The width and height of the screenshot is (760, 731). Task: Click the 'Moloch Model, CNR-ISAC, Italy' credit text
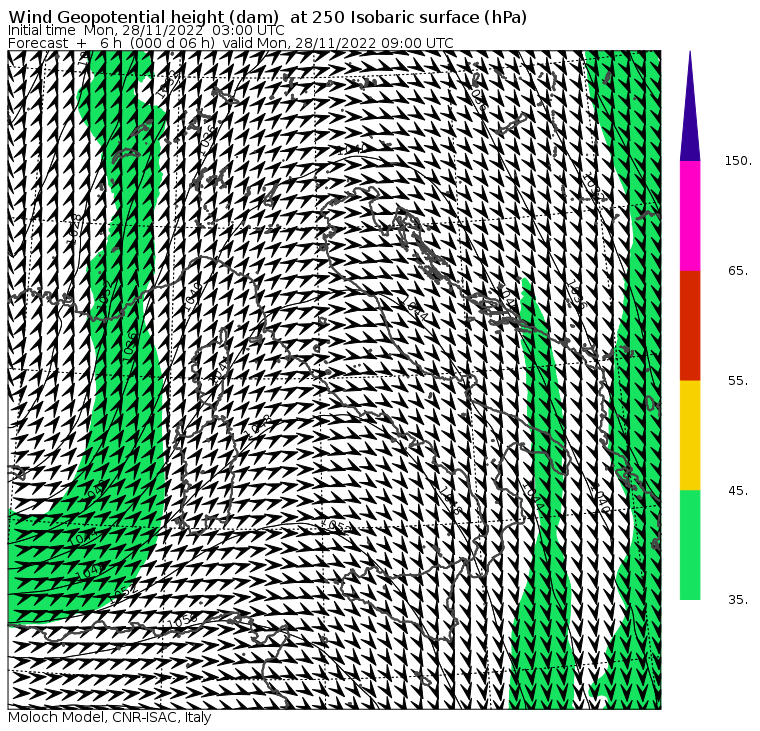click(x=110, y=717)
